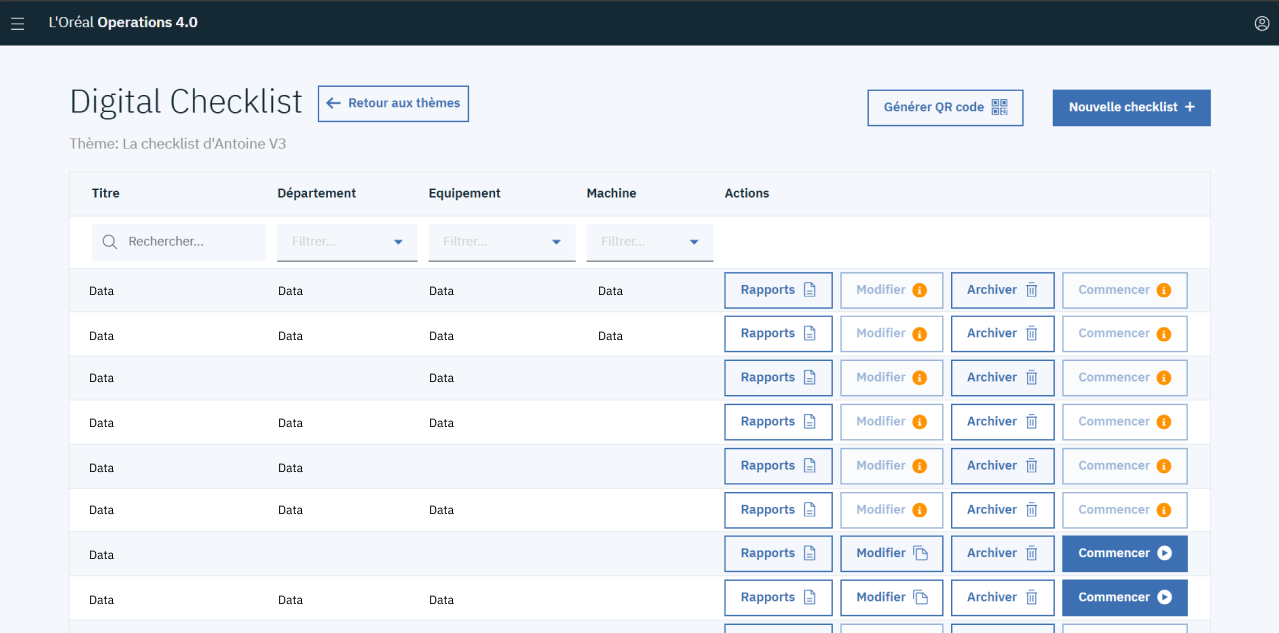Click the Département column header
1279x633 pixels.
pyautogui.click(x=317, y=193)
